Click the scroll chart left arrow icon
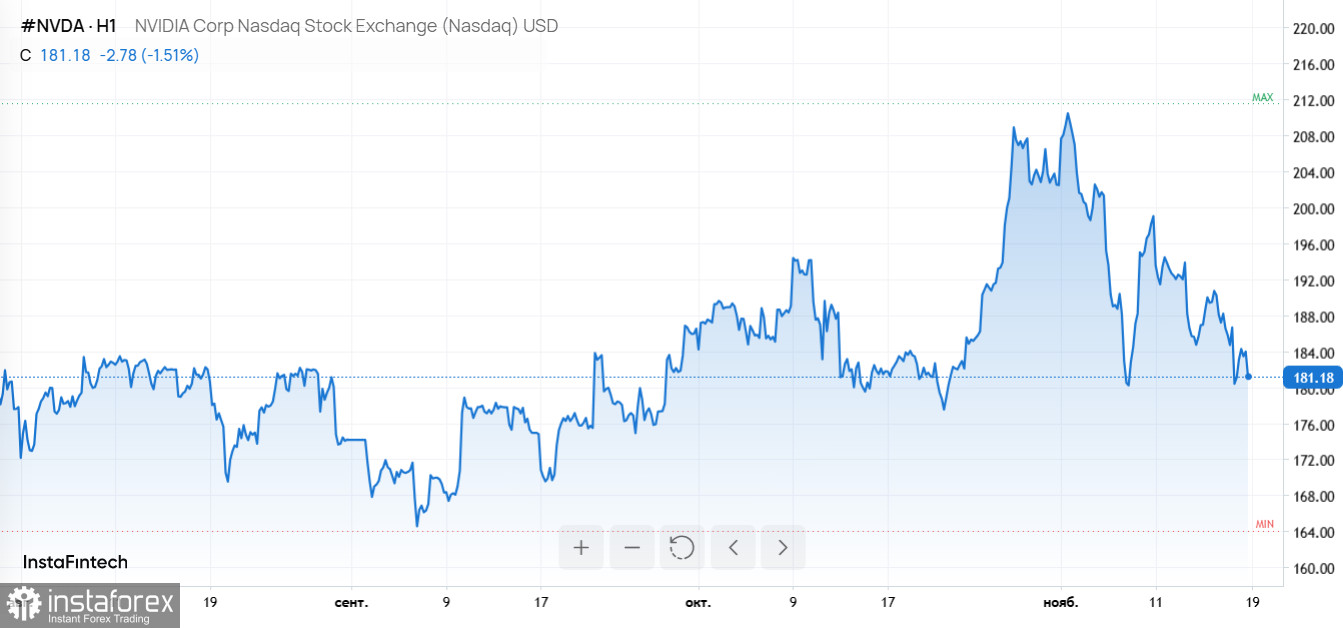This screenshot has height=628, width=1343. [732, 547]
